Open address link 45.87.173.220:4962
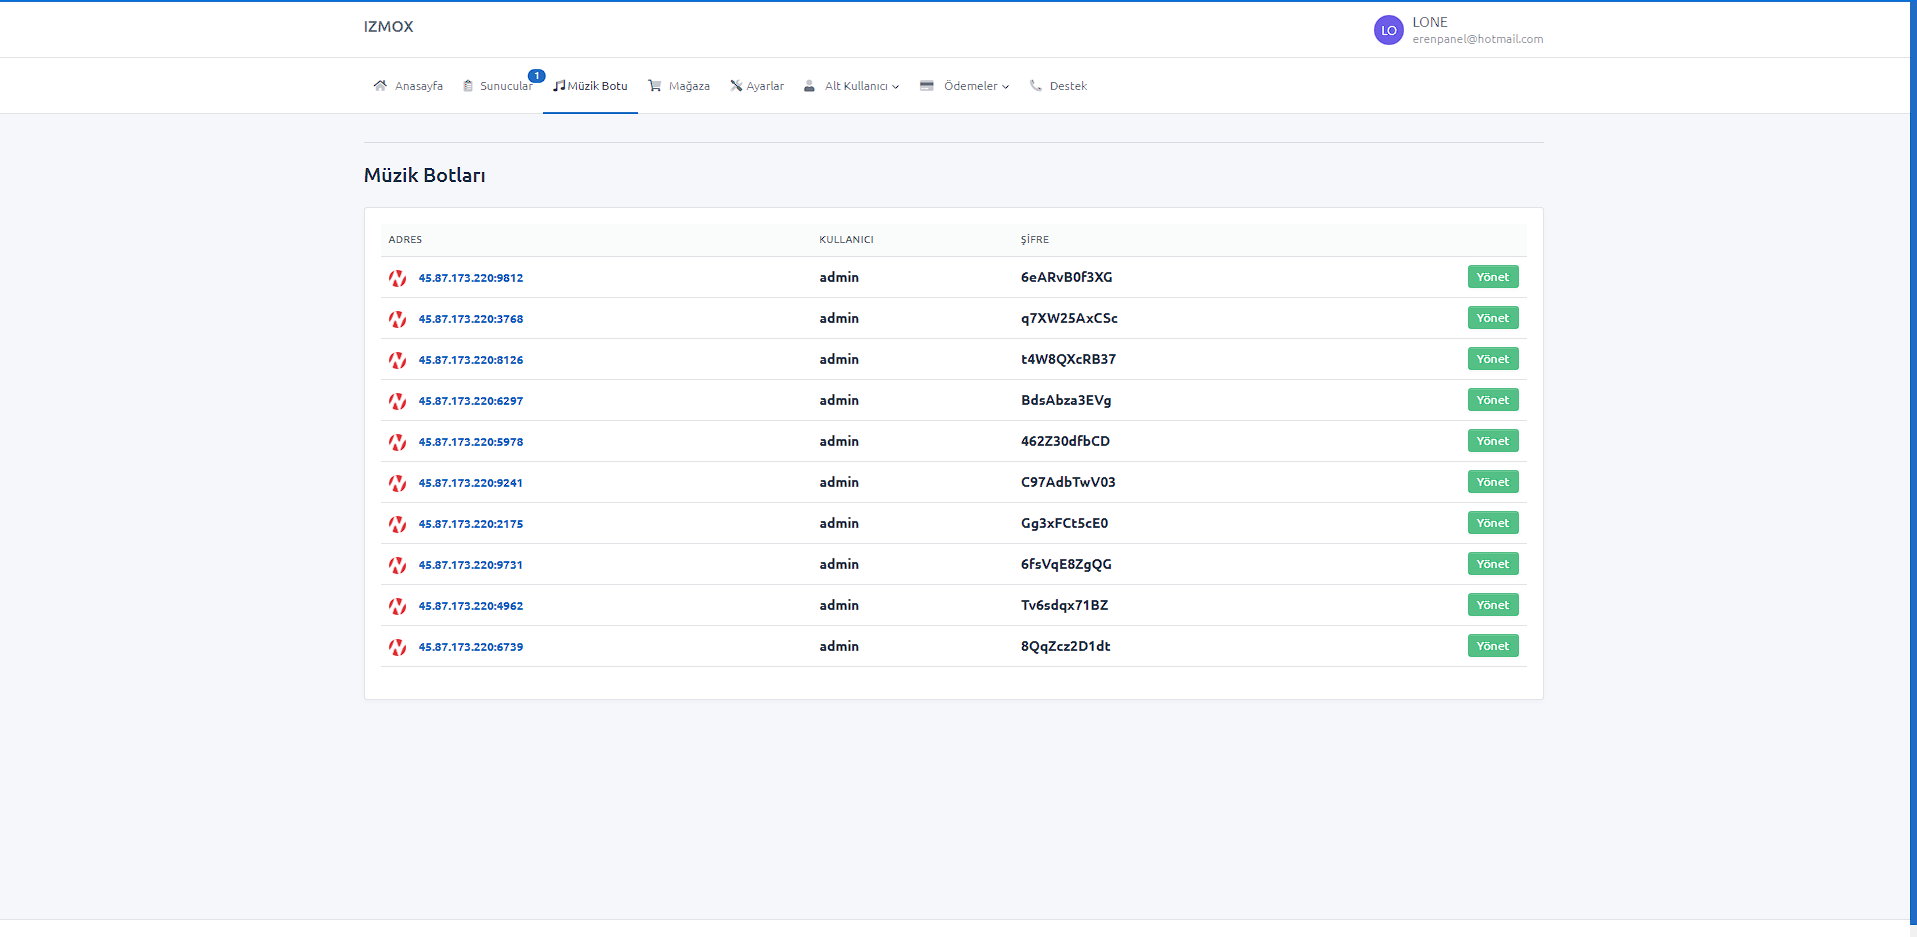The image size is (1917, 937). [x=471, y=606]
